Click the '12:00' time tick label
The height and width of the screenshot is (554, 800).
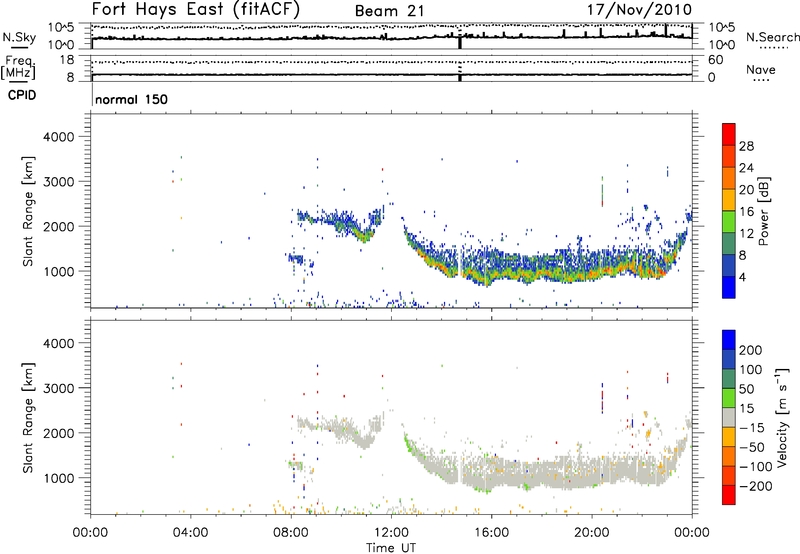coord(391,533)
